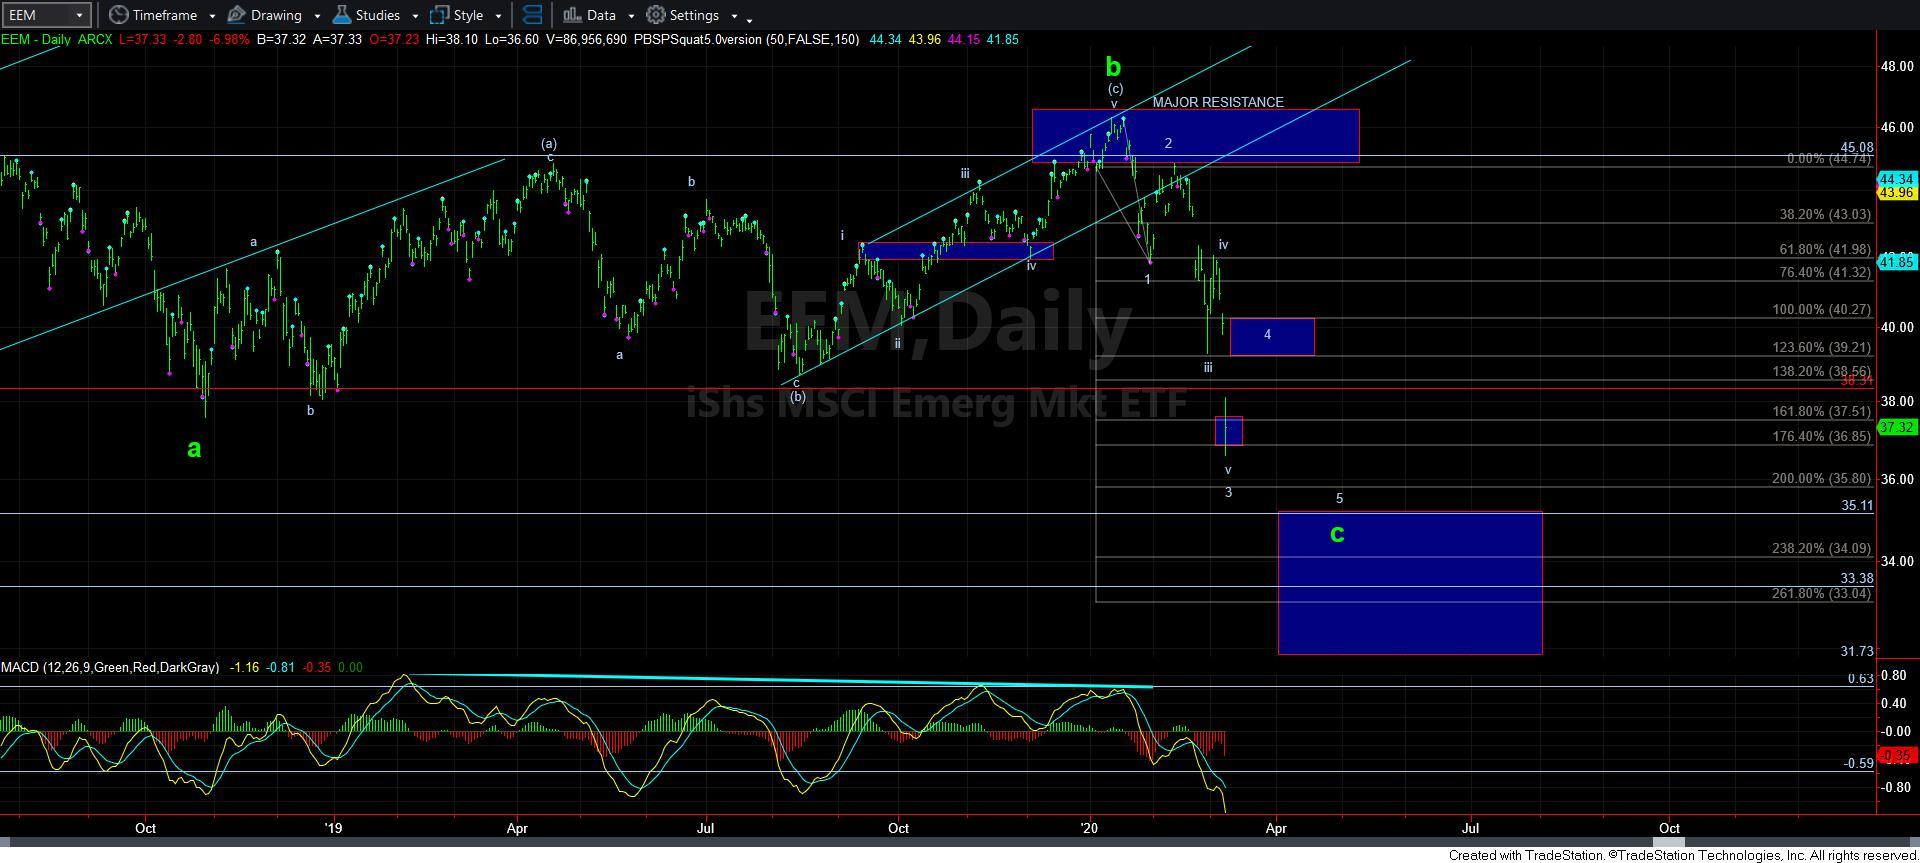This screenshot has width=1920, height=863.
Task: Expand the Drawing dropdown arrow
Action: [317, 16]
